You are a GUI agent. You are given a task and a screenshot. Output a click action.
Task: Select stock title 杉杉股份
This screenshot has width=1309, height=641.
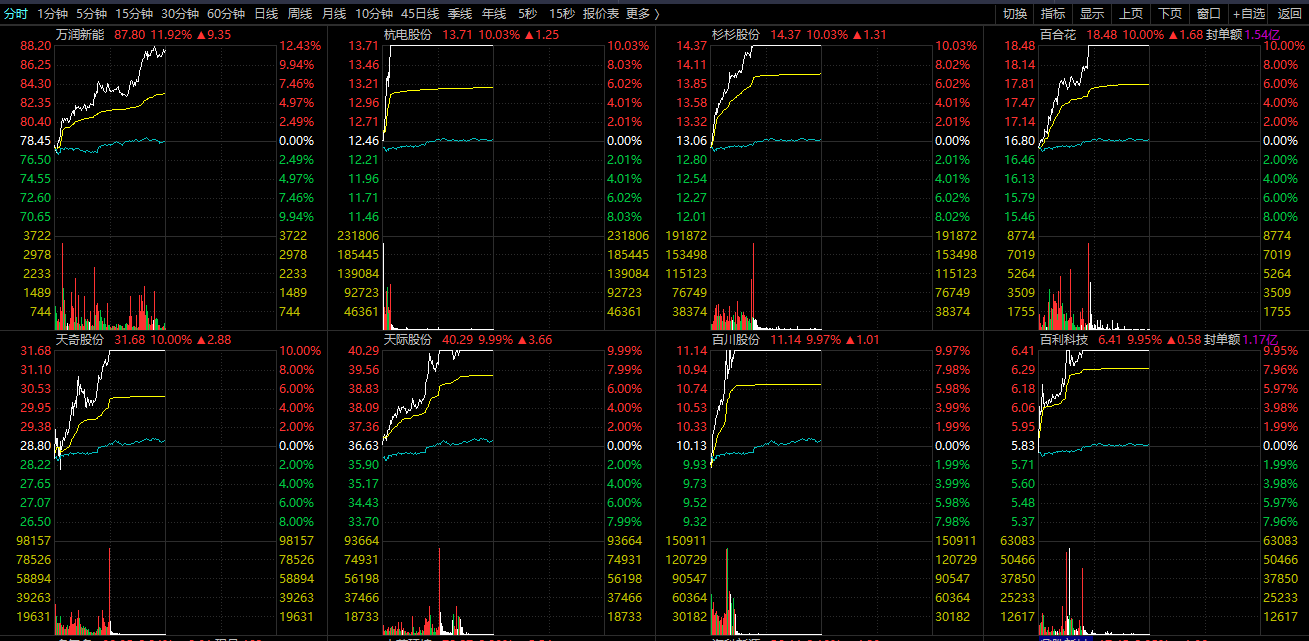pyautogui.click(x=736, y=34)
